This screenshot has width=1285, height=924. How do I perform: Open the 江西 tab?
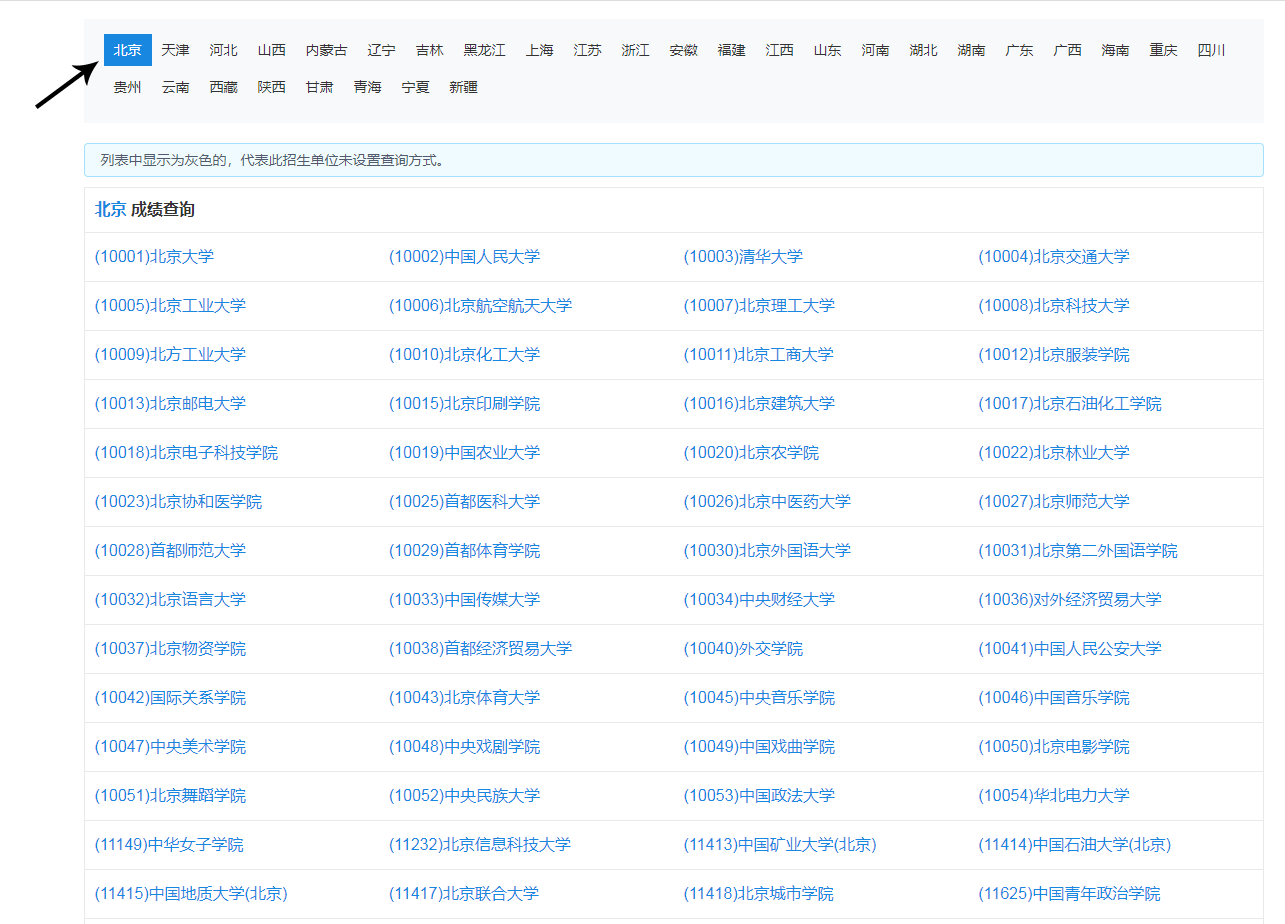[780, 50]
